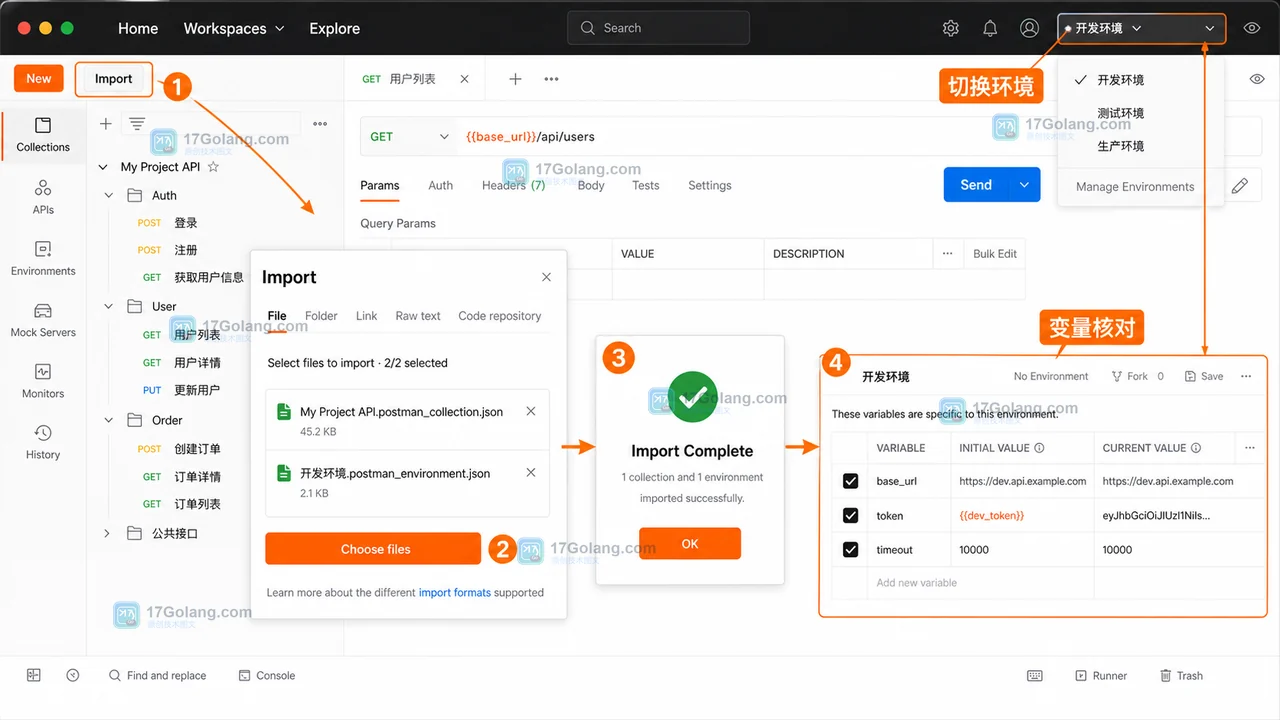Open settings gear in top bar
1280x720 pixels.
coord(951,28)
